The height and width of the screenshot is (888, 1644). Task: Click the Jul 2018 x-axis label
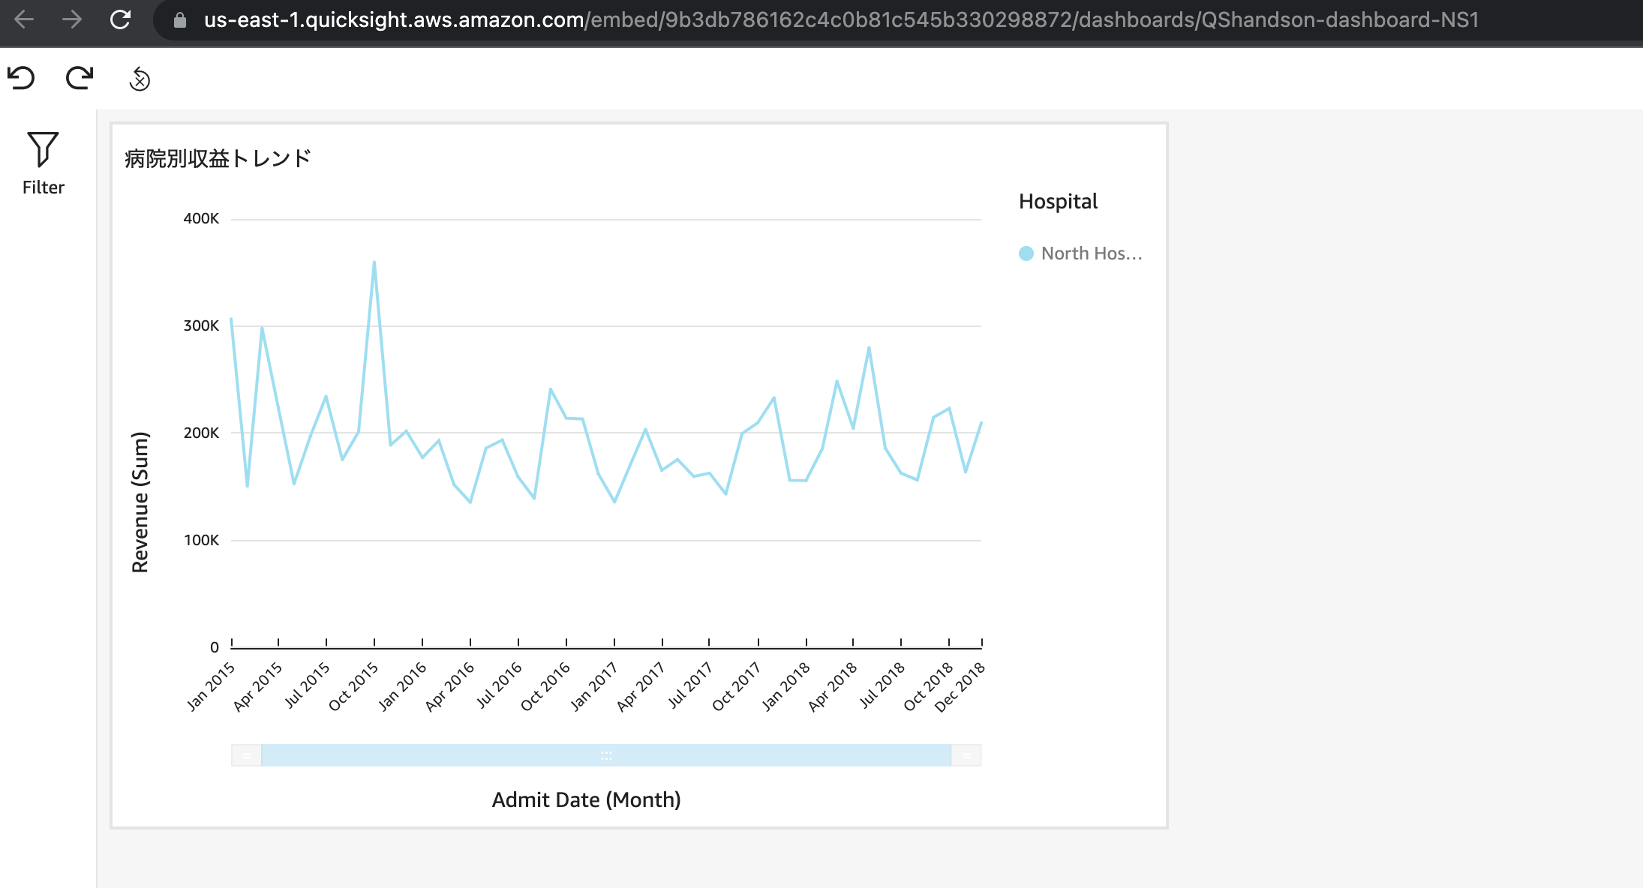pos(882,686)
